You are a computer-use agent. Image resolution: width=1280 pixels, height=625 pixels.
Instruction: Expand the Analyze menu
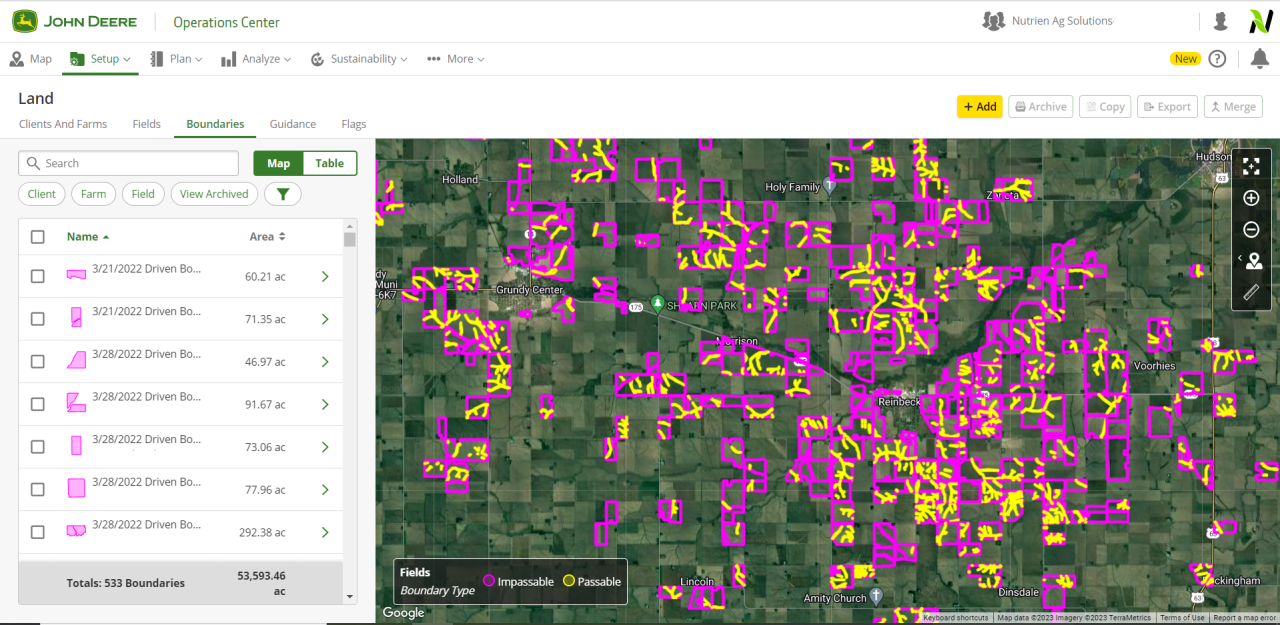[x=257, y=59]
